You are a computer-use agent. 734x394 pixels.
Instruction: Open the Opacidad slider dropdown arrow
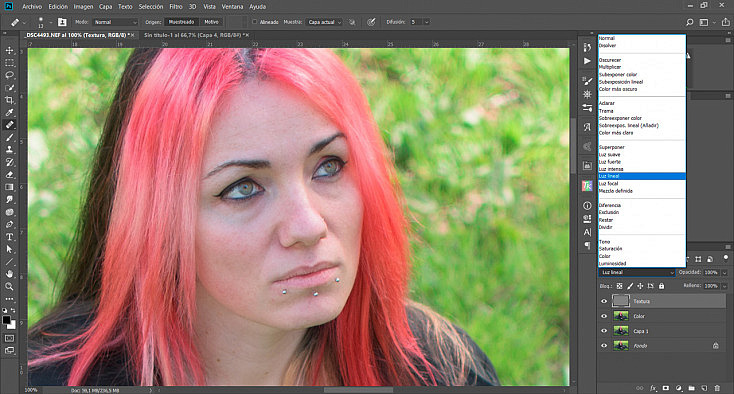coord(725,272)
